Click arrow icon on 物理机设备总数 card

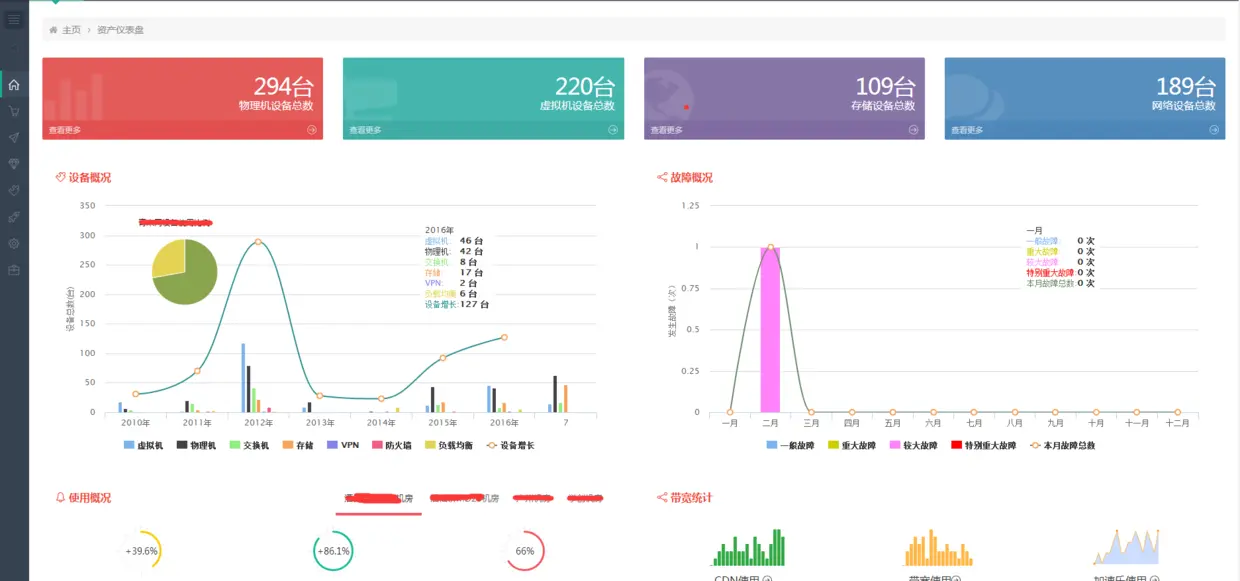click(x=312, y=130)
